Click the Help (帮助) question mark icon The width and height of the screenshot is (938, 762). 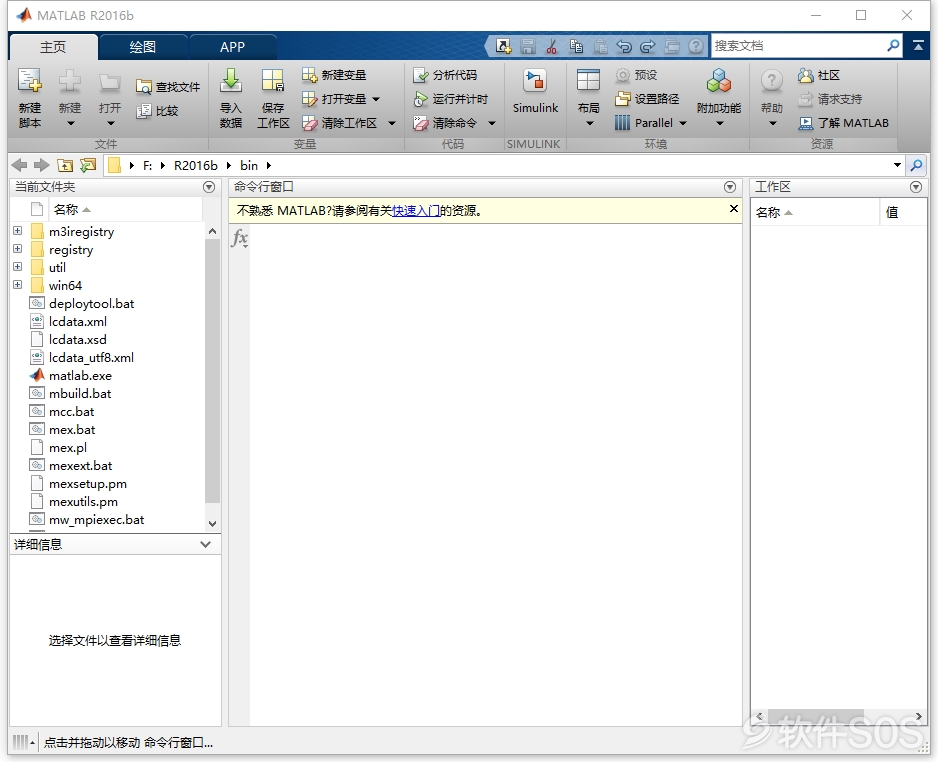pos(772,81)
